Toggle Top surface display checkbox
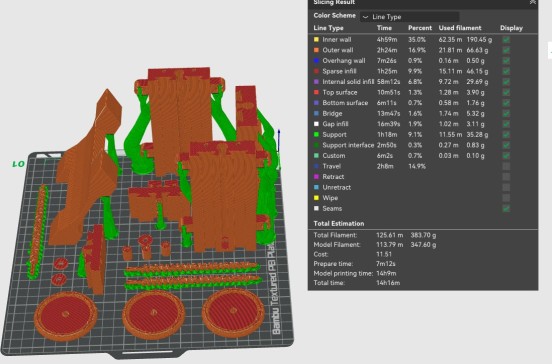This screenshot has width=552, height=364. [506, 92]
